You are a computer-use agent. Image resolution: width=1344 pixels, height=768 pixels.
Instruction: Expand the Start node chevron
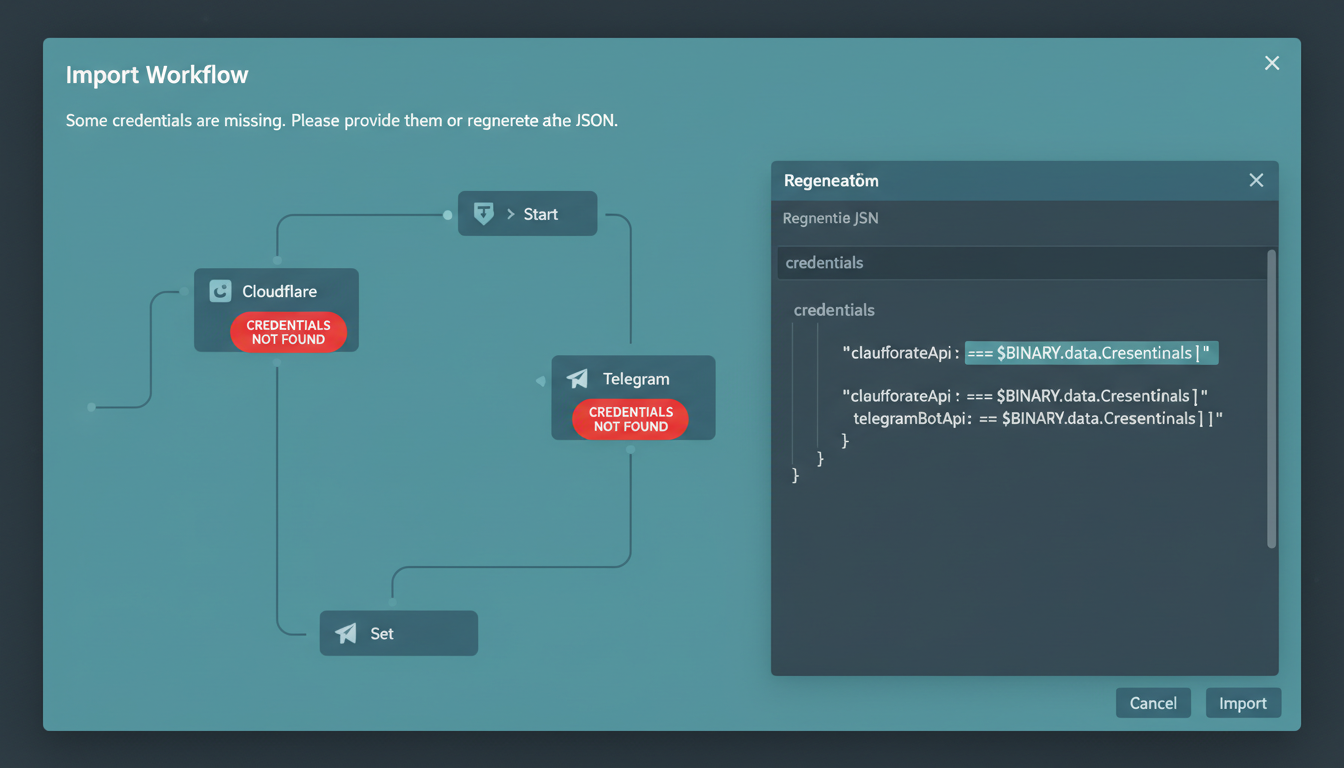coord(511,214)
